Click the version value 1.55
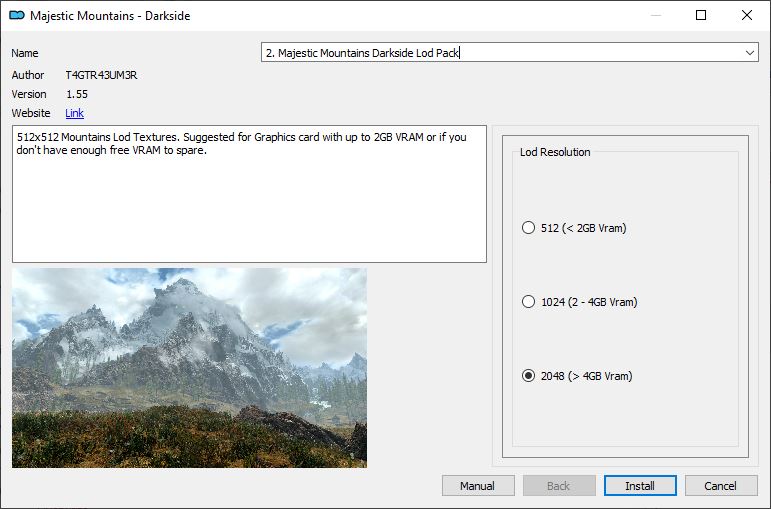This screenshot has width=771, height=509. tap(77, 94)
